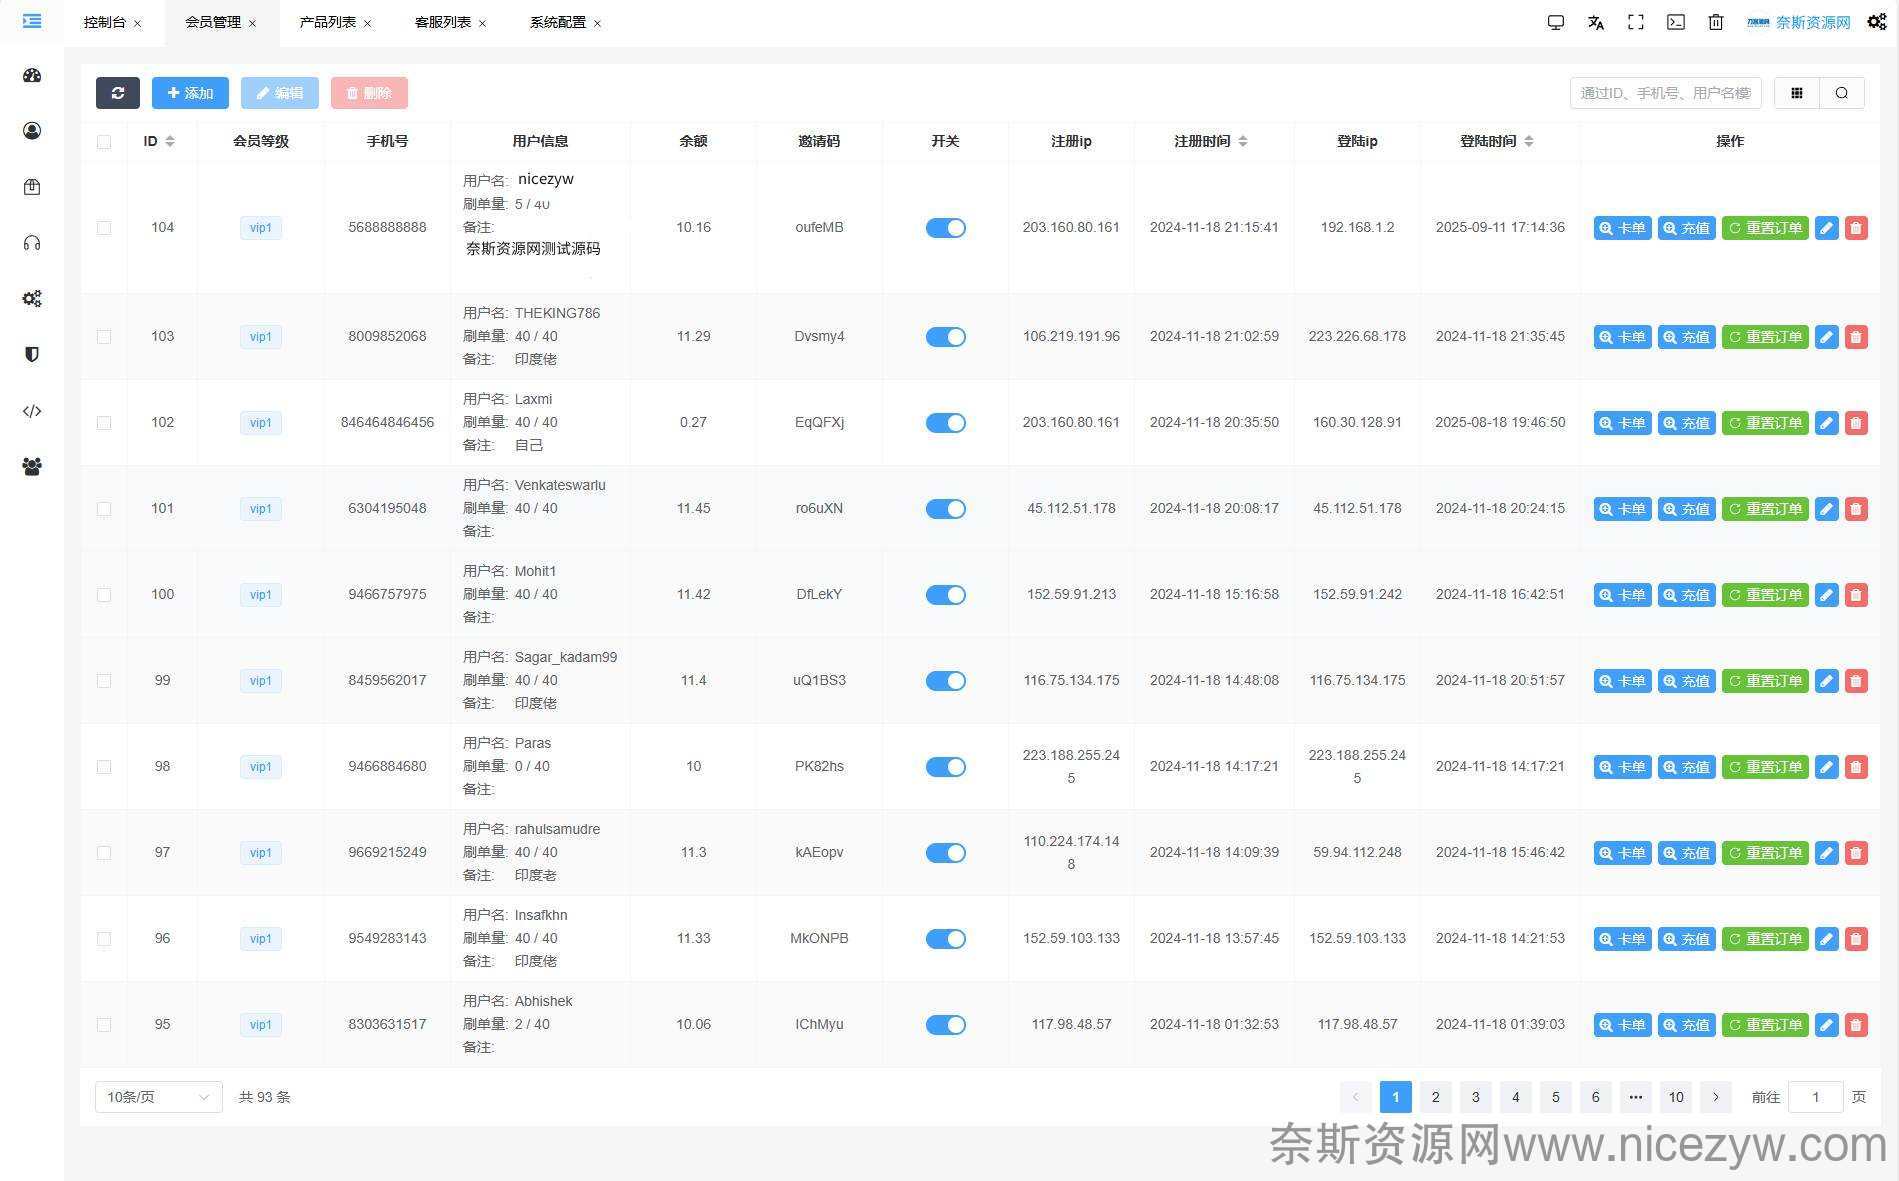Turn off the switch for user THEKING786
The image size is (1899, 1181).
tap(945, 337)
